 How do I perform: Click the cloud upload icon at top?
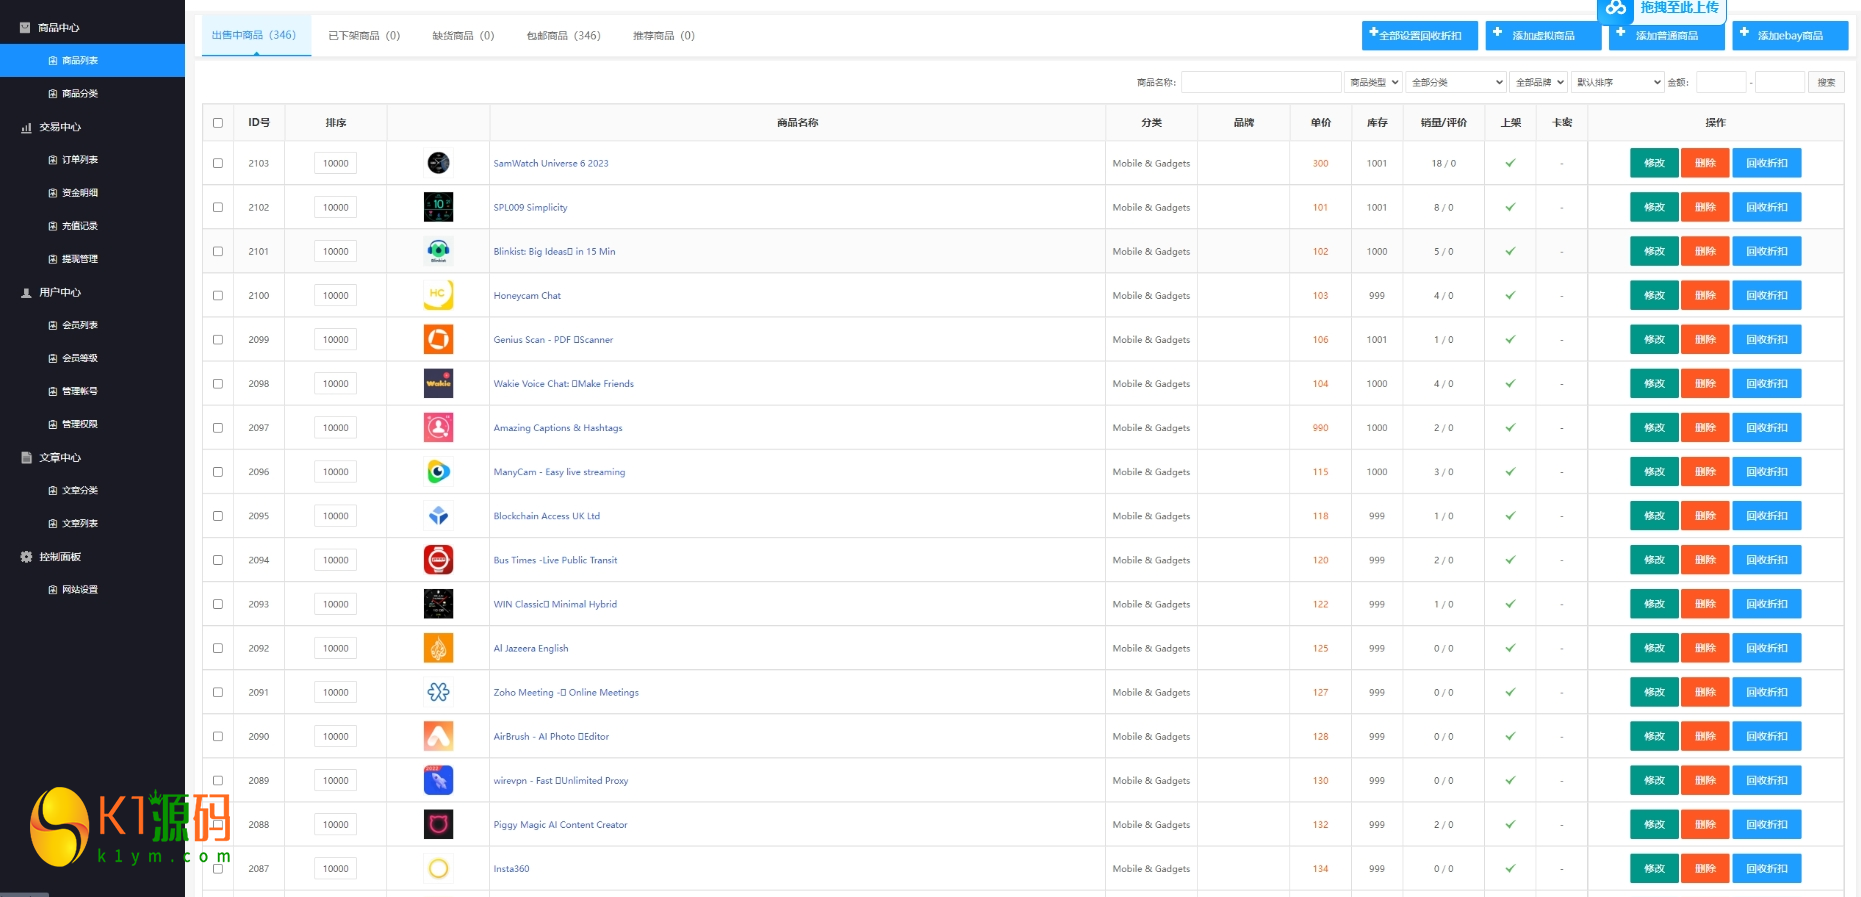coord(1615,8)
